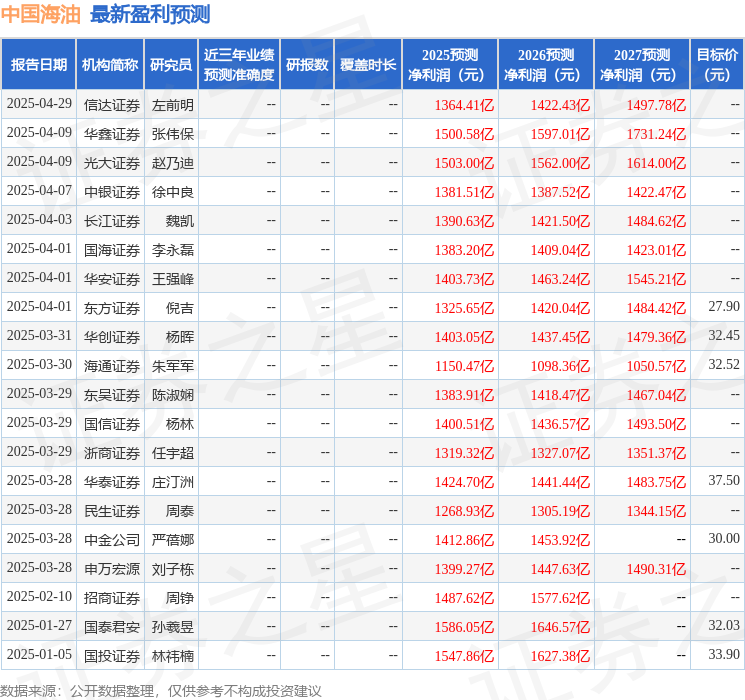Select institution 民生证券

tap(112, 511)
